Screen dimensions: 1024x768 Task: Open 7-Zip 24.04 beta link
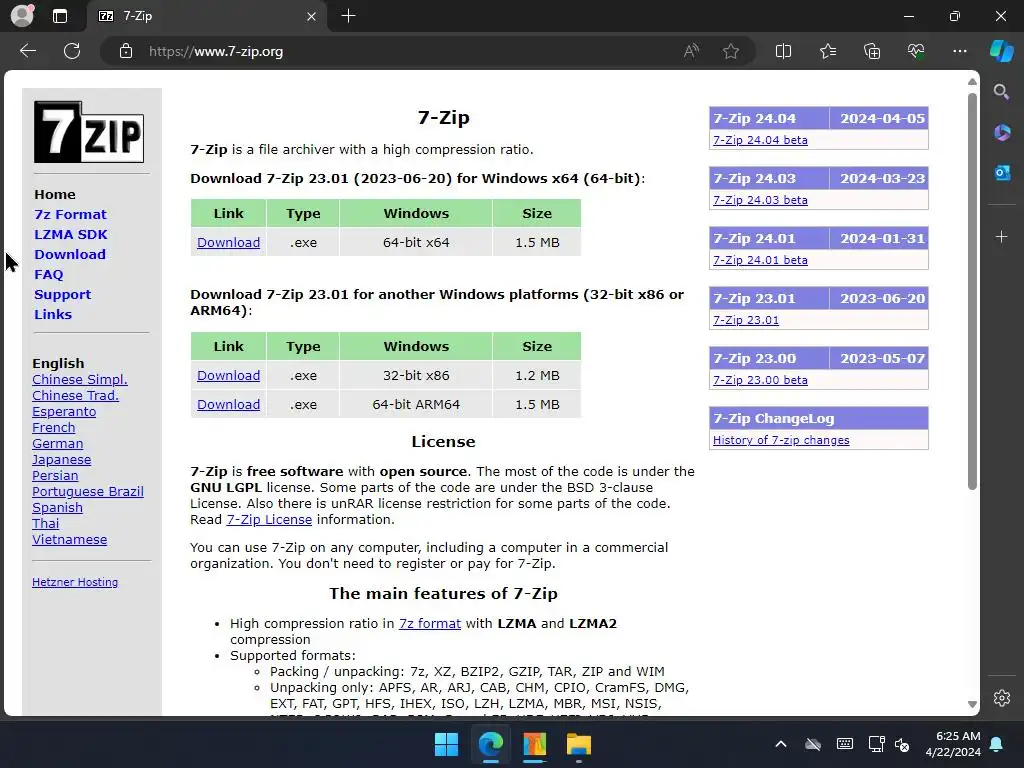[760, 140]
